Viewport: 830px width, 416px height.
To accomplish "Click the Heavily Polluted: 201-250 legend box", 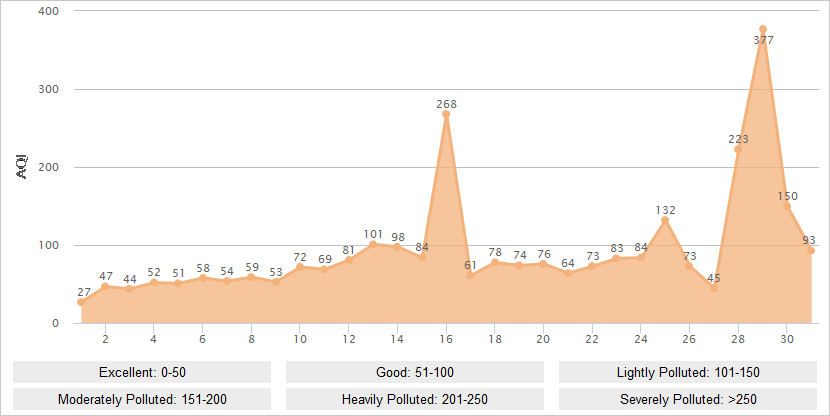I will tap(415, 399).
